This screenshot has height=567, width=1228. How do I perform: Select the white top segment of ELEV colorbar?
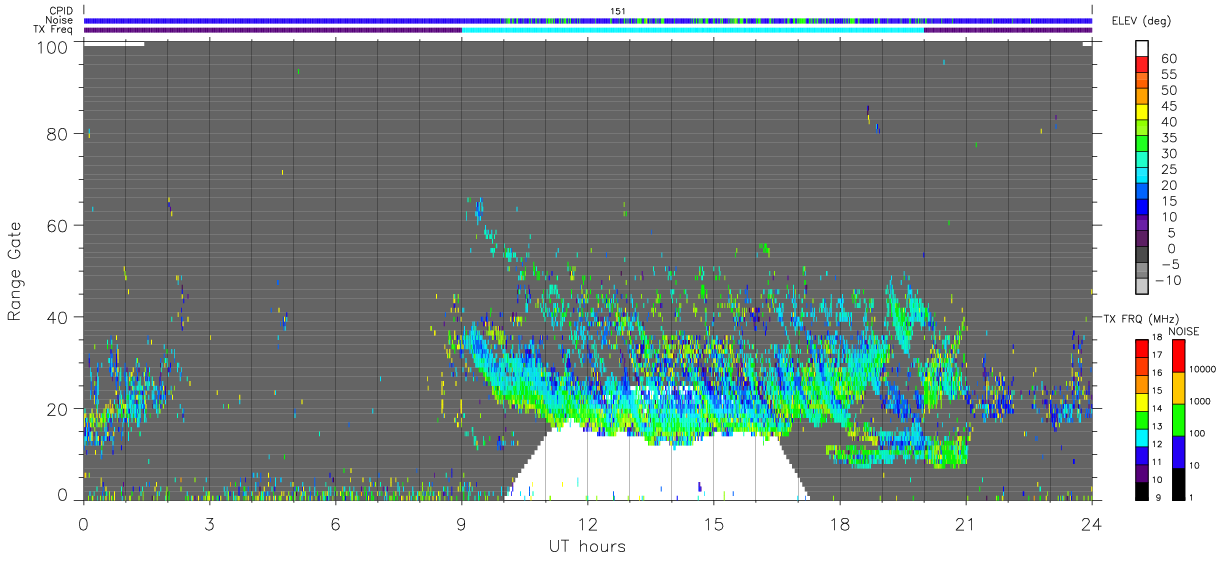point(1142,48)
